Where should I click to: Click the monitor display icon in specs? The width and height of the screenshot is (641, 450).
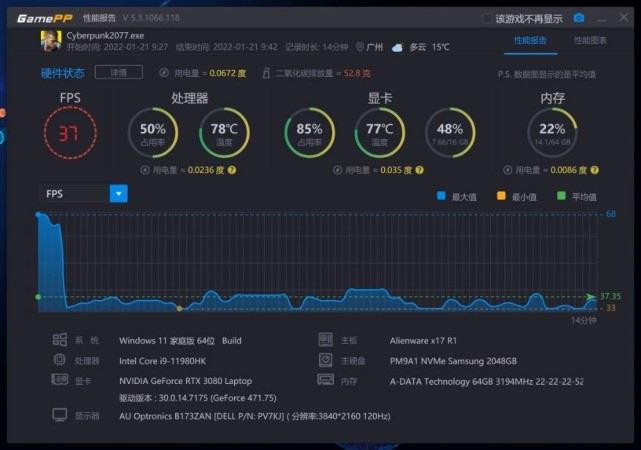click(60, 415)
